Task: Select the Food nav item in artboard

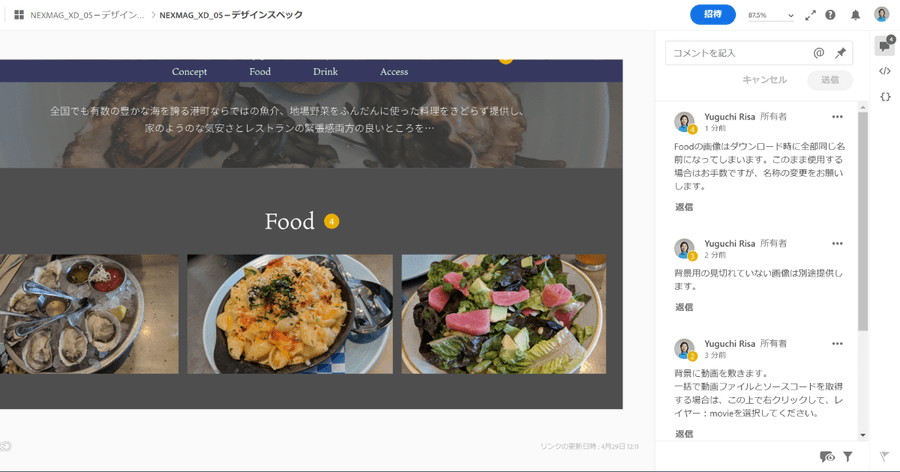Action: [260, 72]
